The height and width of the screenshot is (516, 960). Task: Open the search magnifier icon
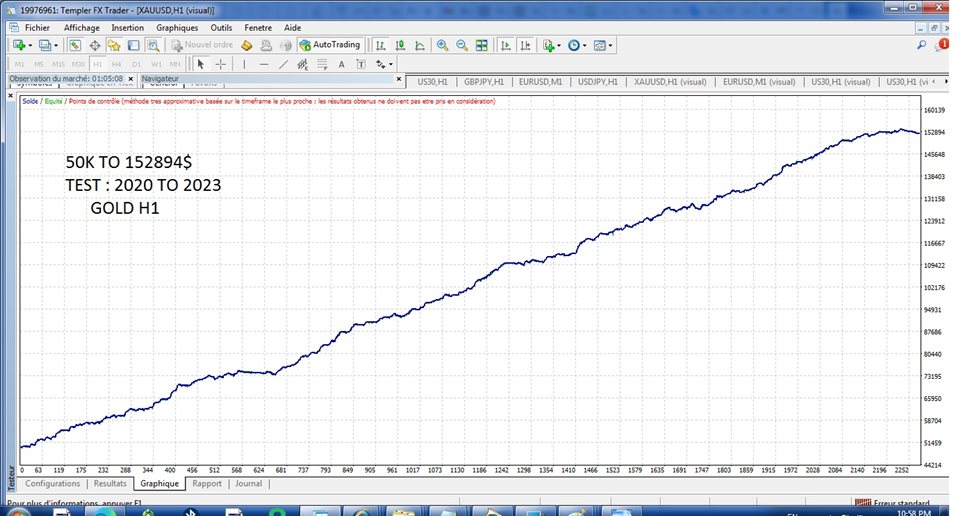(921, 45)
